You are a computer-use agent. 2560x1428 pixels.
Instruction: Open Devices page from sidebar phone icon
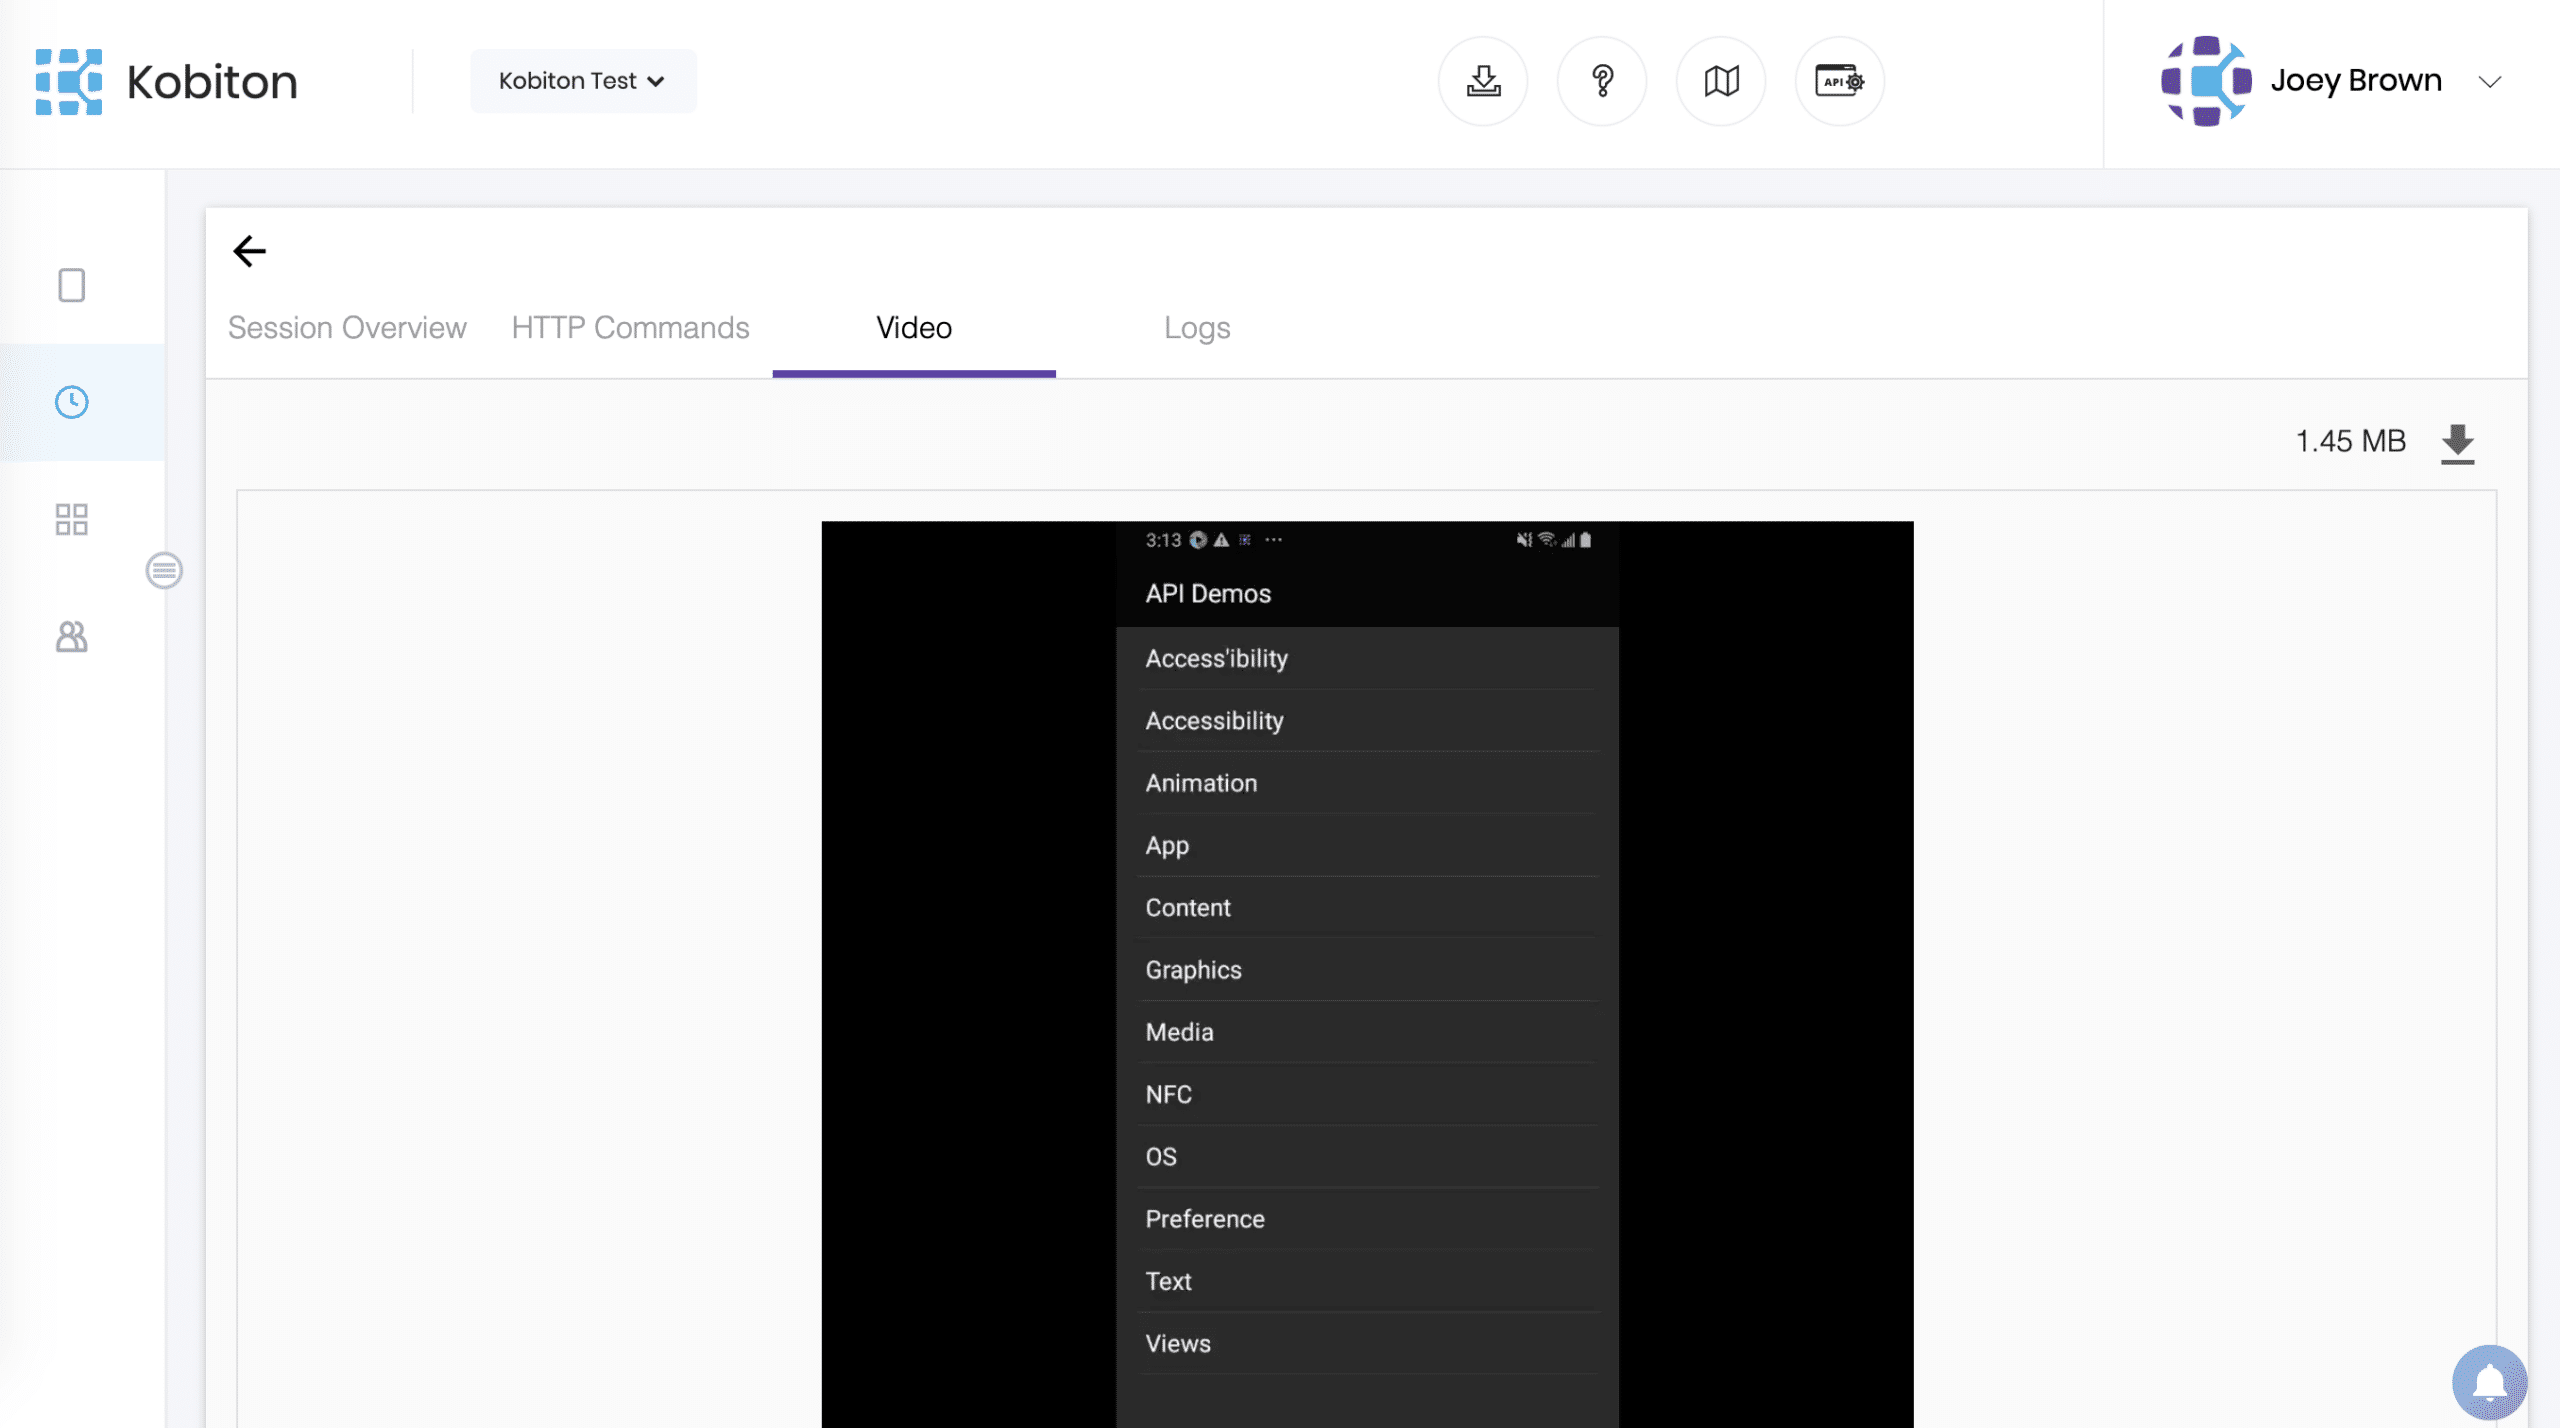71,285
